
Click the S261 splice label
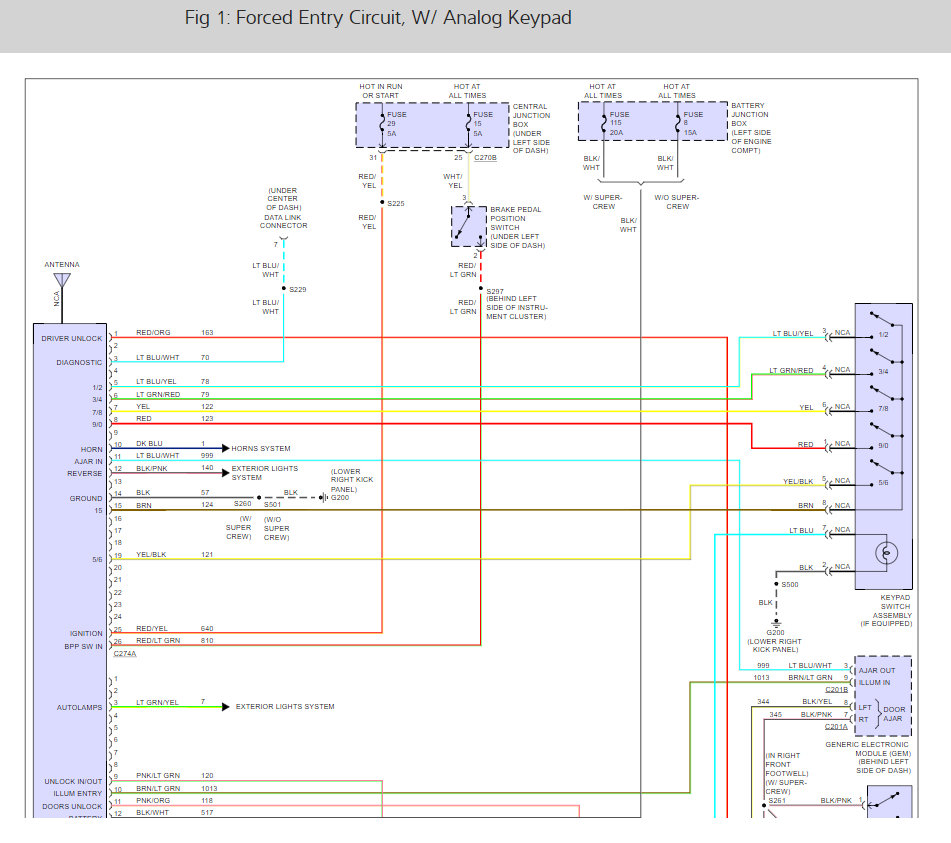click(x=777, y=801)
